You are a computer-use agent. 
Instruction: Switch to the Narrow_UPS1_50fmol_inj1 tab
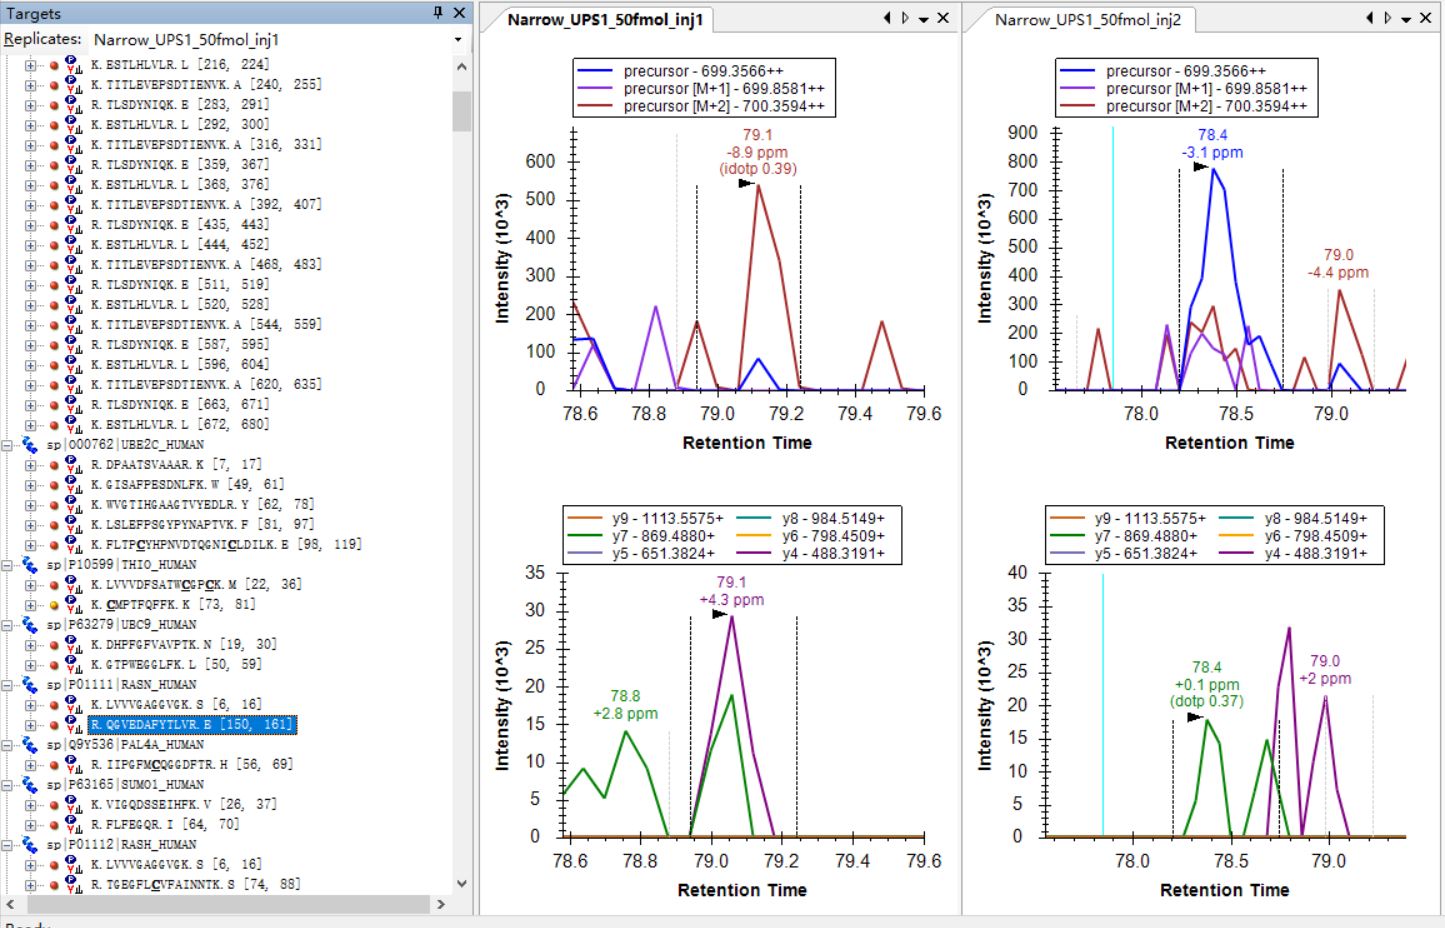(x=604, y=20)
